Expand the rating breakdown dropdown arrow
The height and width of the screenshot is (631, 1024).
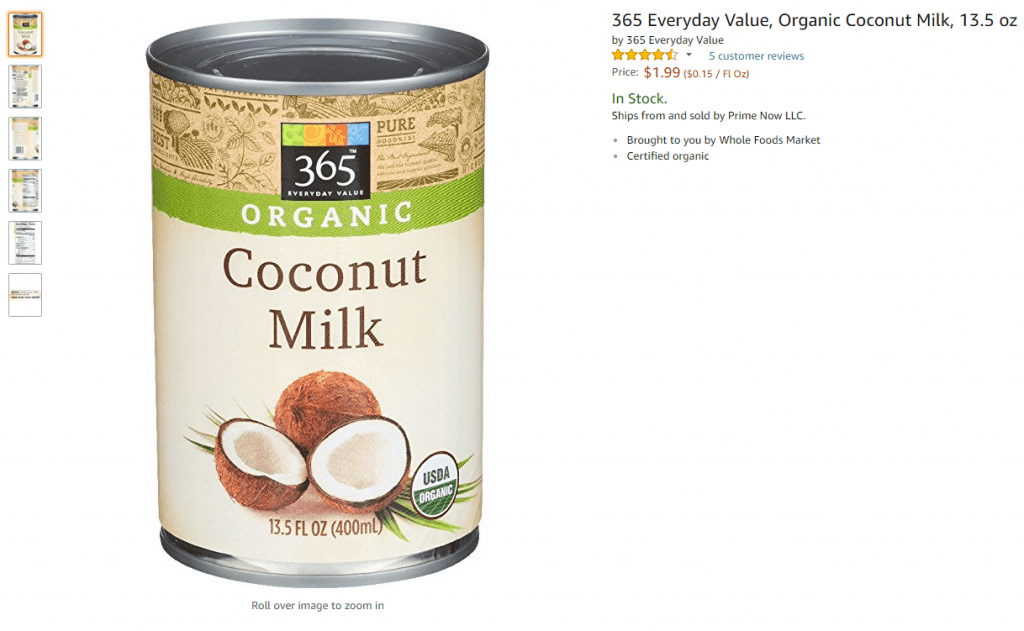click(x=688, y=56)
